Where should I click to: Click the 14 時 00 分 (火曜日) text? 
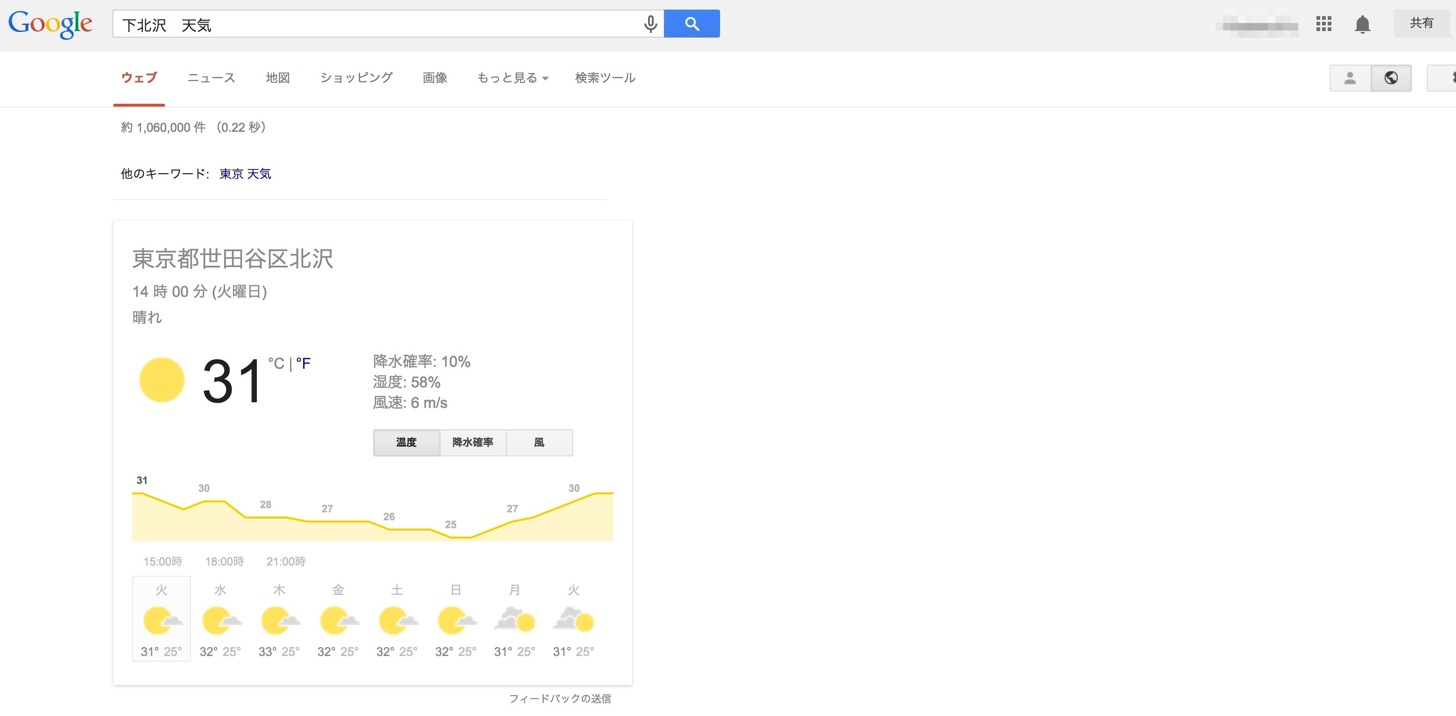click(200, 292)
